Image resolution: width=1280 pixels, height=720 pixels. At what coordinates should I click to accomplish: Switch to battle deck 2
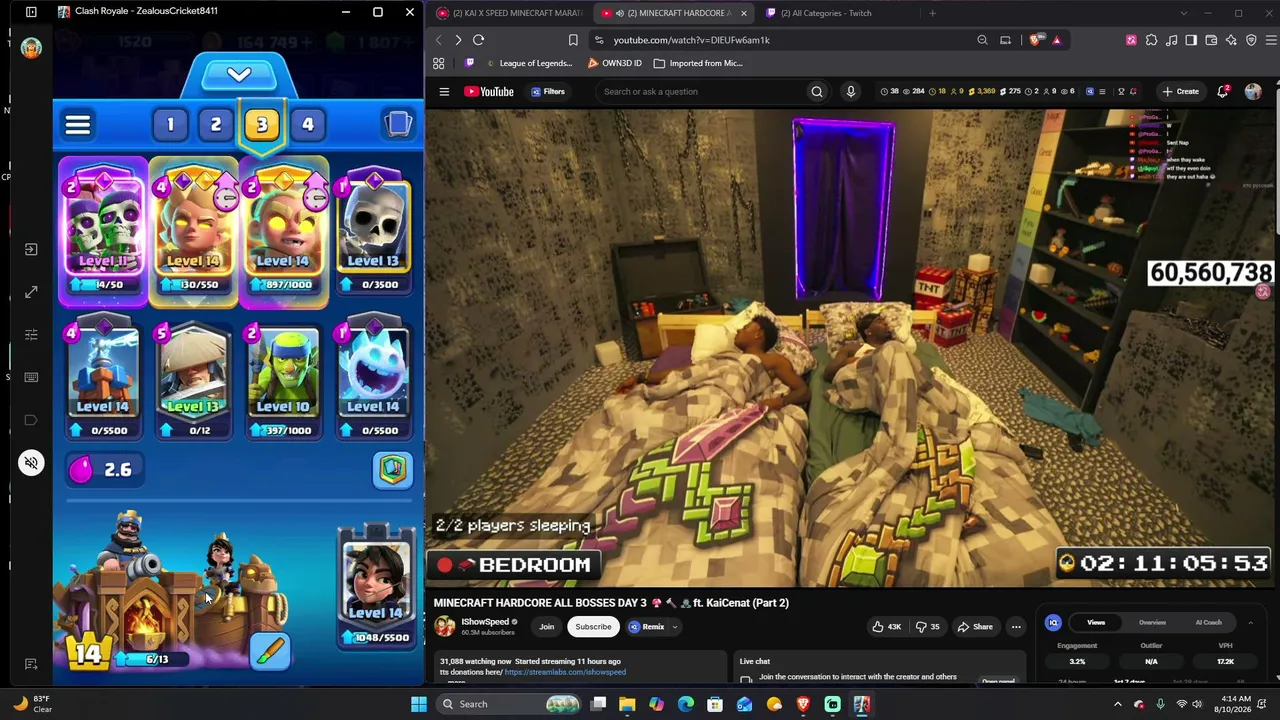pyautogui.click(x=216, y=124)
